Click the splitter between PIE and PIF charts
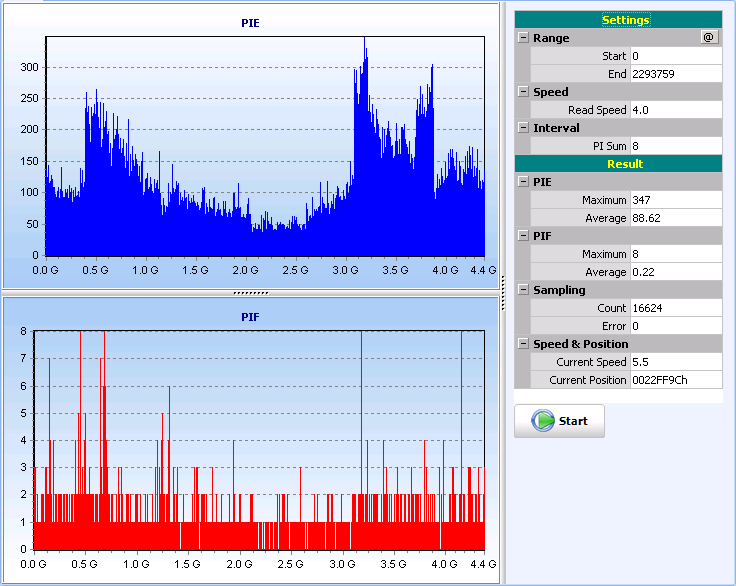Image resolution: width=736 pixels, height=586 pixels. pos(250,293)
